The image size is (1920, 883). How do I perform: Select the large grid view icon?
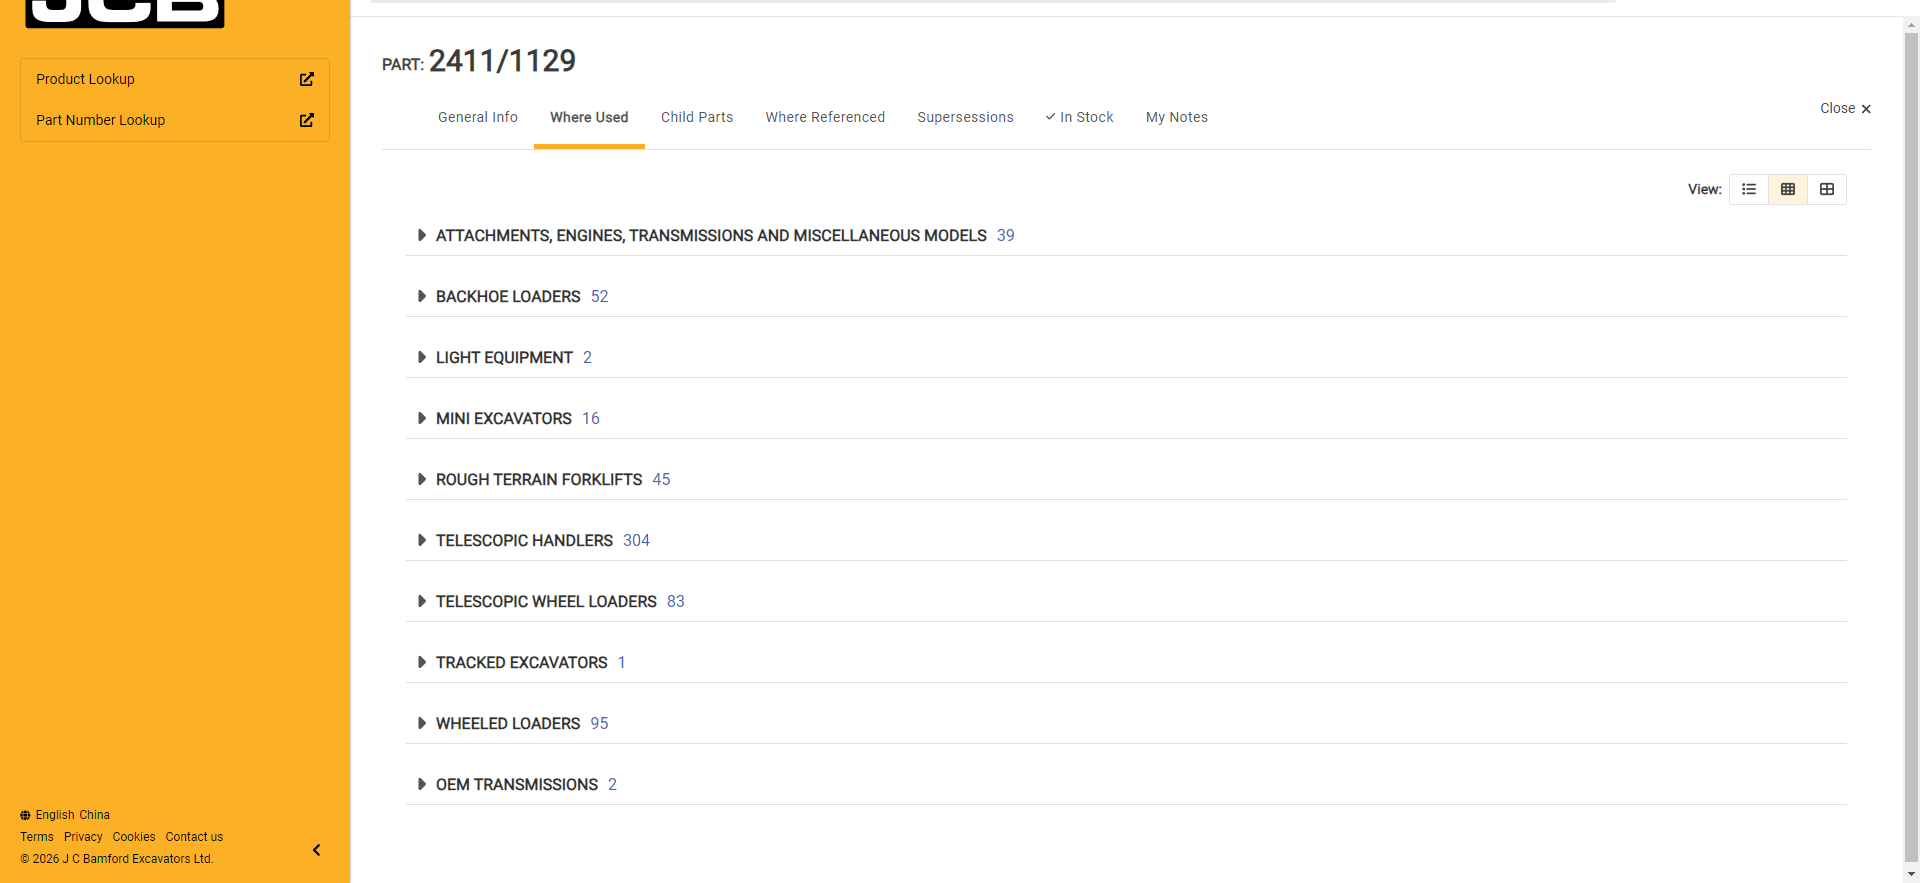pyautogui.click(x=1826, y=189)
